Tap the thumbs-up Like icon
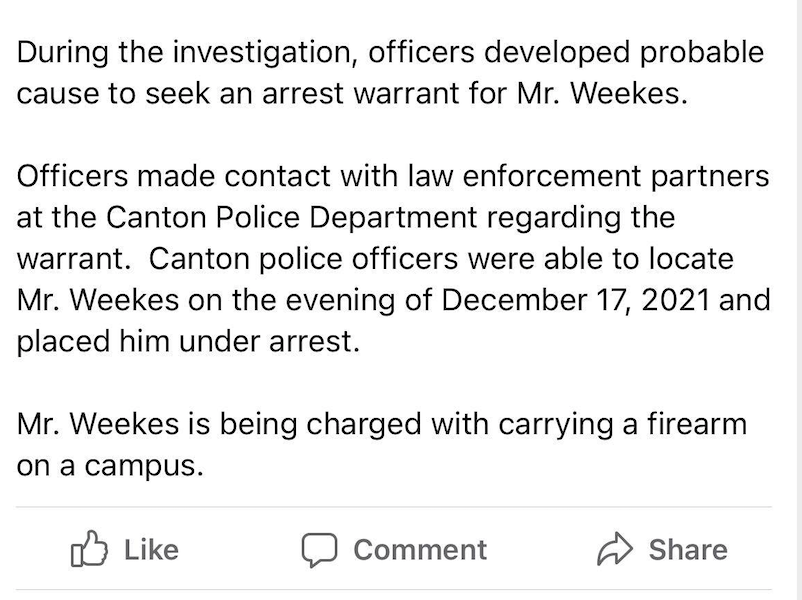The height and width of the screenshot is (600, 802). (x=89, y=550)
